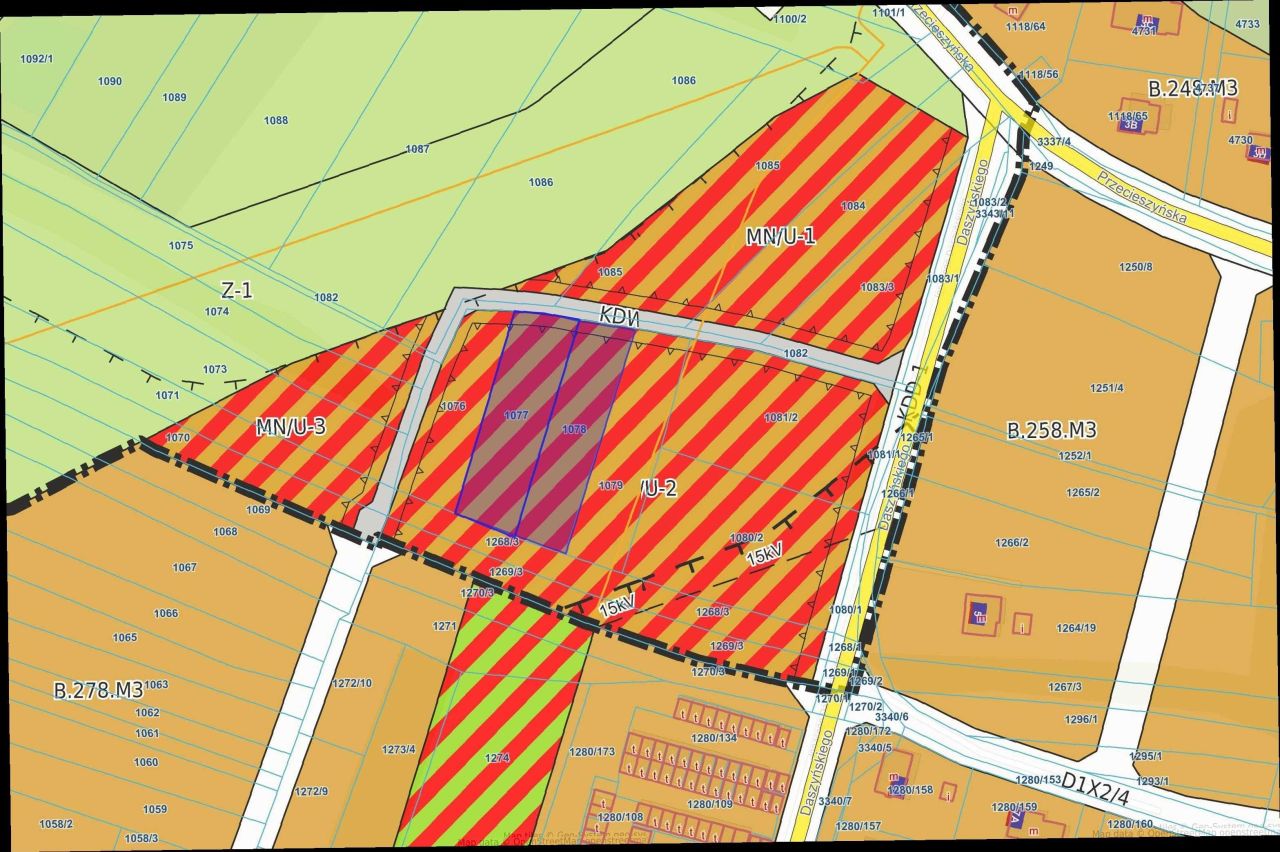Click parcel 1088

276,120
